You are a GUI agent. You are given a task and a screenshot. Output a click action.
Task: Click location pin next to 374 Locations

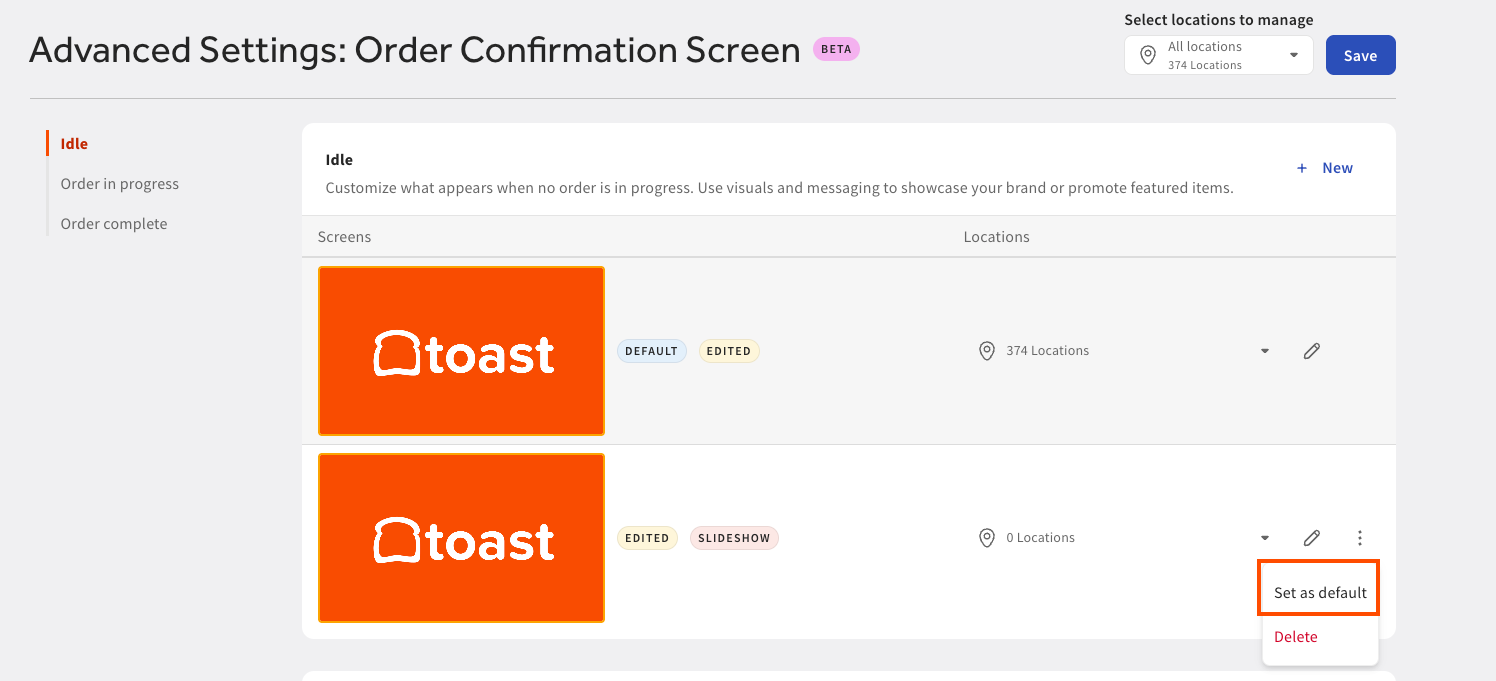pyautogui.click(x=987, y=351)
